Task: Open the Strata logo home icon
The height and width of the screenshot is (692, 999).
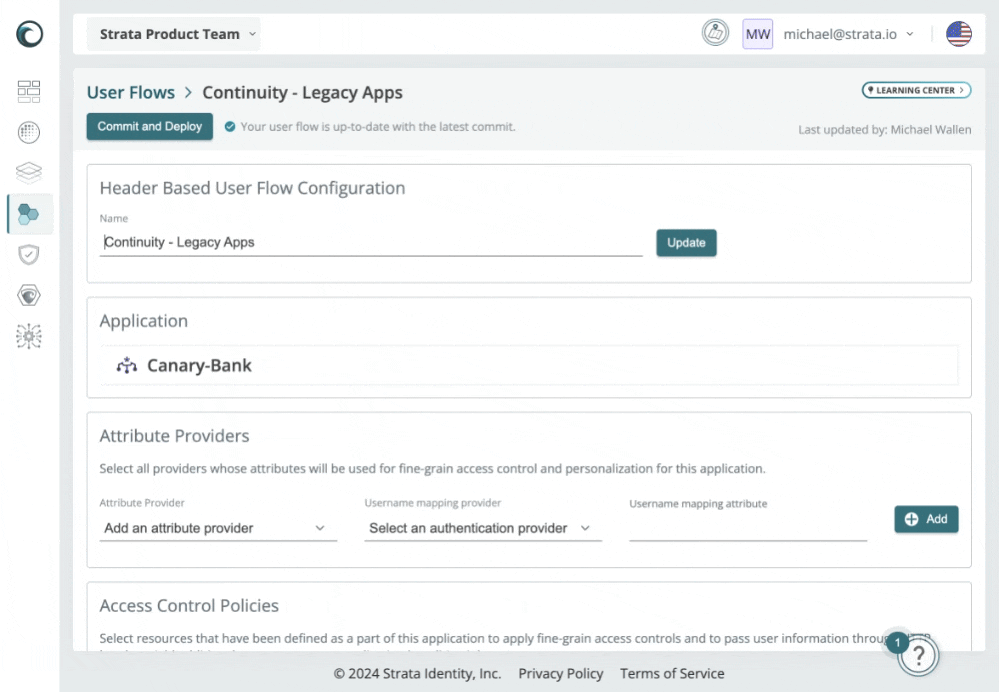Action: tap(29, 34)
